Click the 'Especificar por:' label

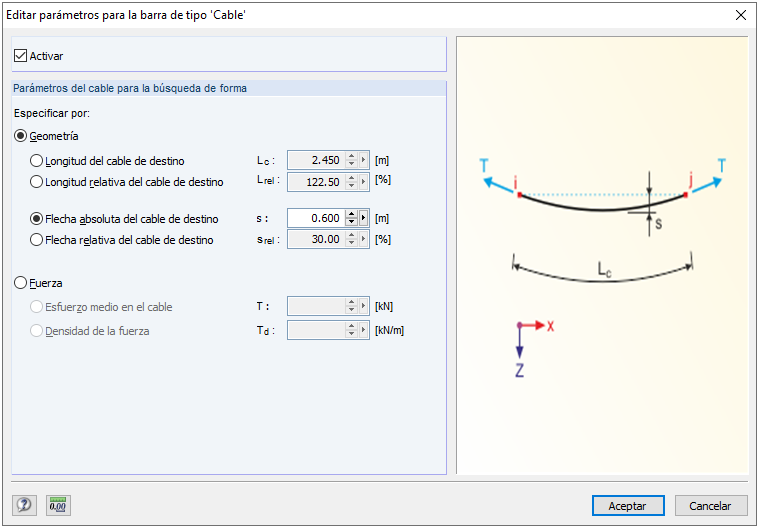click(52, 113)
